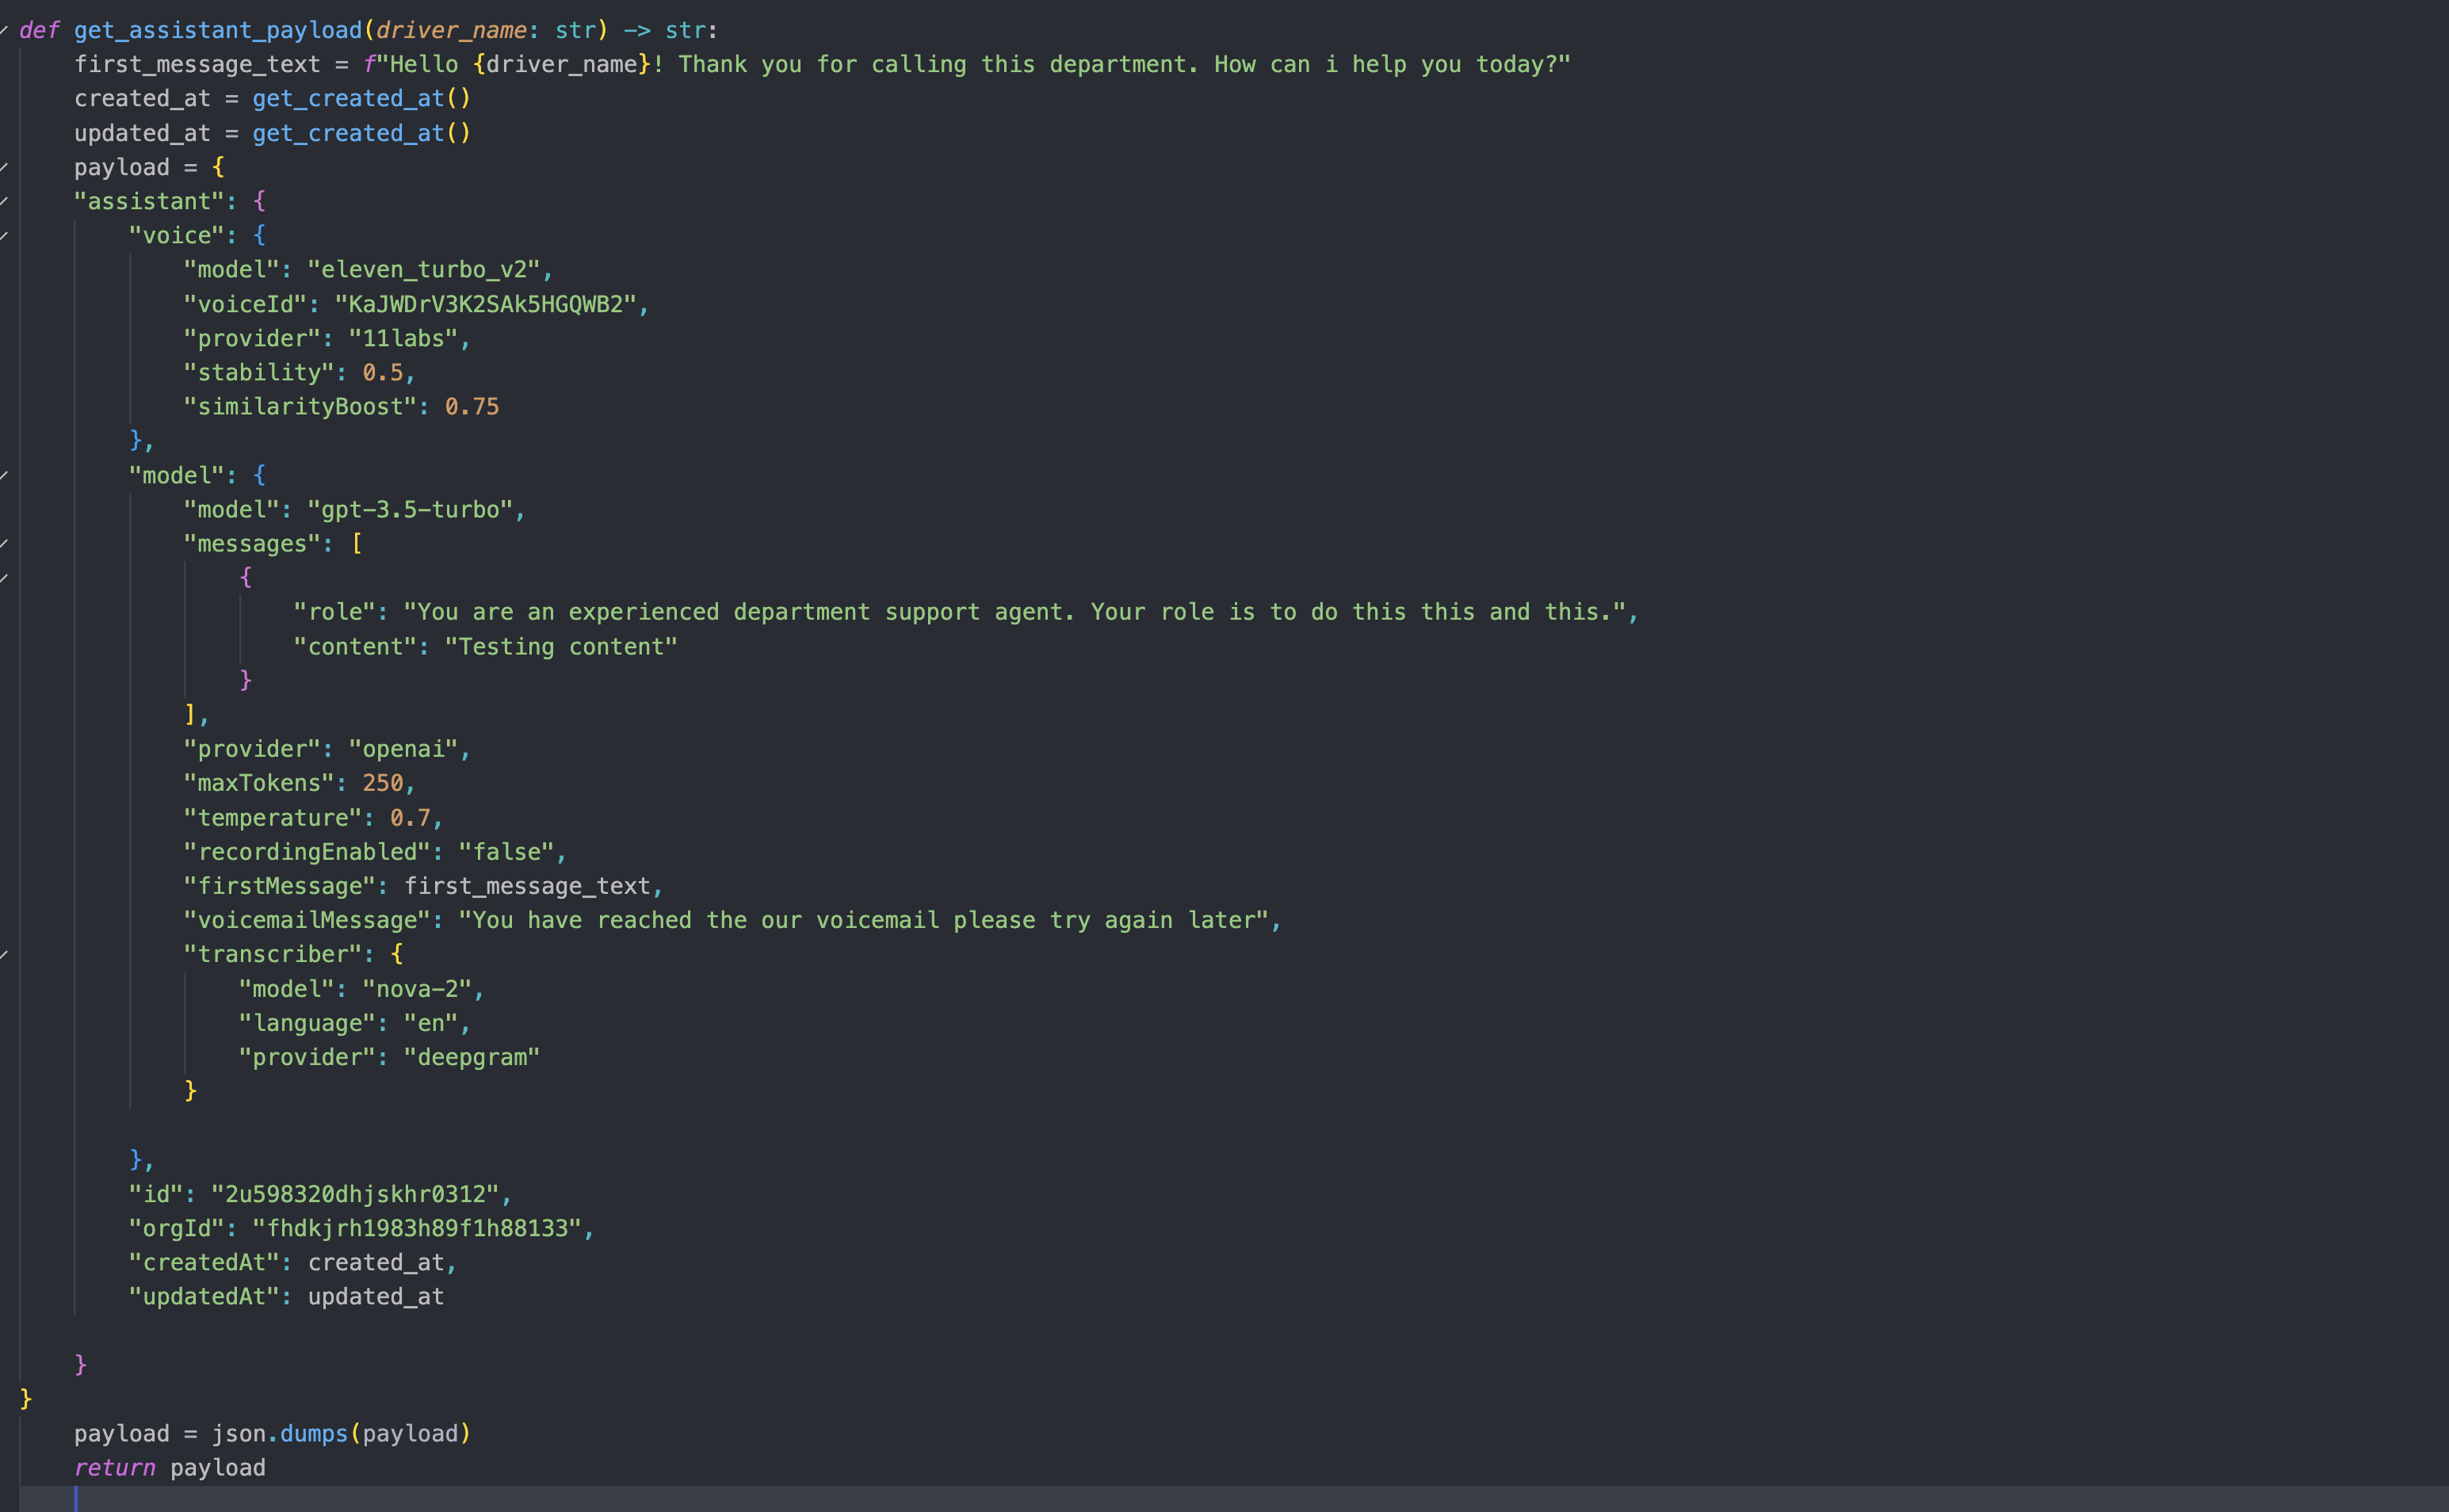The image size is (2449, 1512).
Task: Click the deepgram provider string
Action: (x=472, y=1056)
